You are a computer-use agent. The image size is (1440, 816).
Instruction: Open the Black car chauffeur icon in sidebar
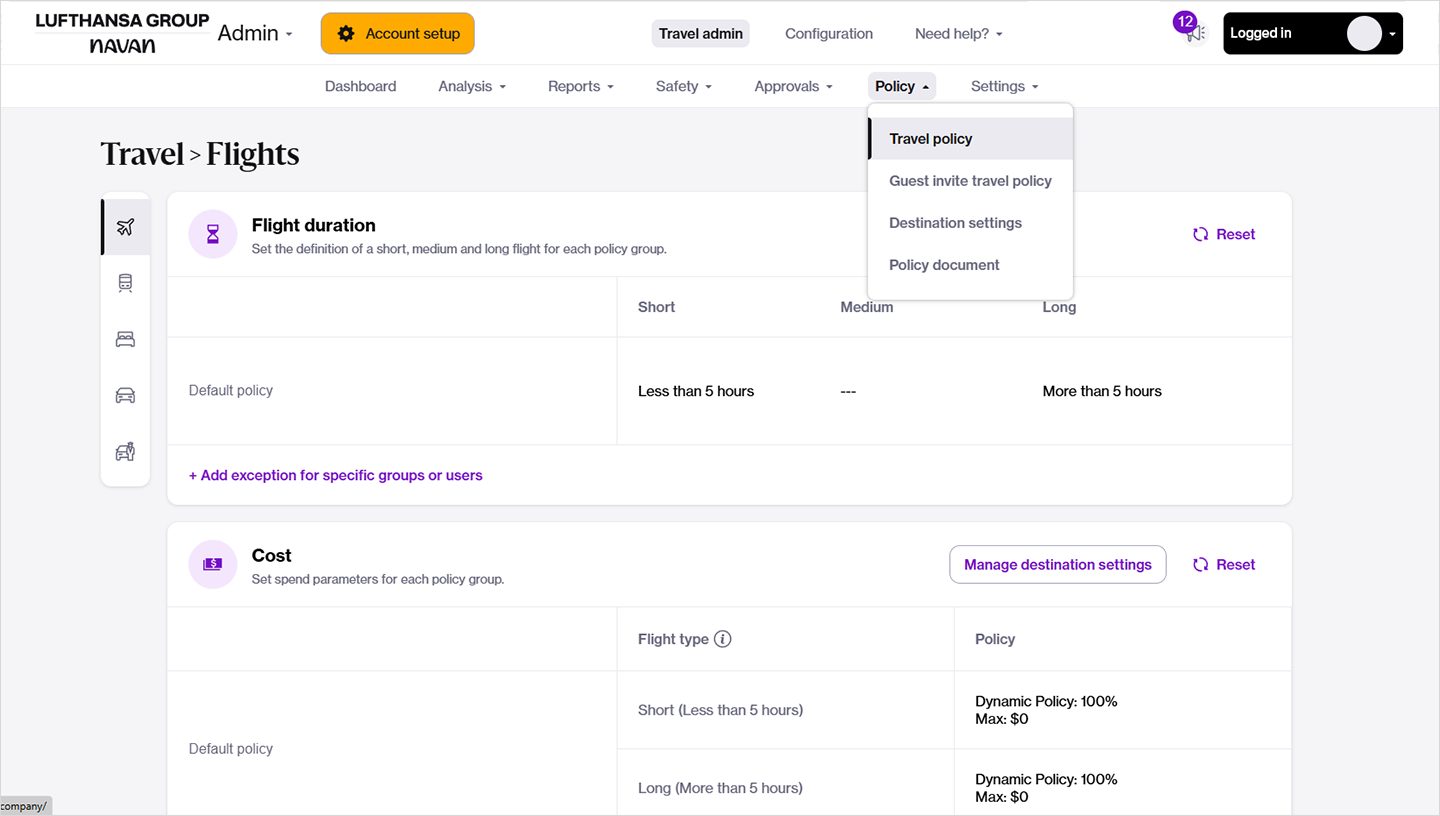pos(125,452)
